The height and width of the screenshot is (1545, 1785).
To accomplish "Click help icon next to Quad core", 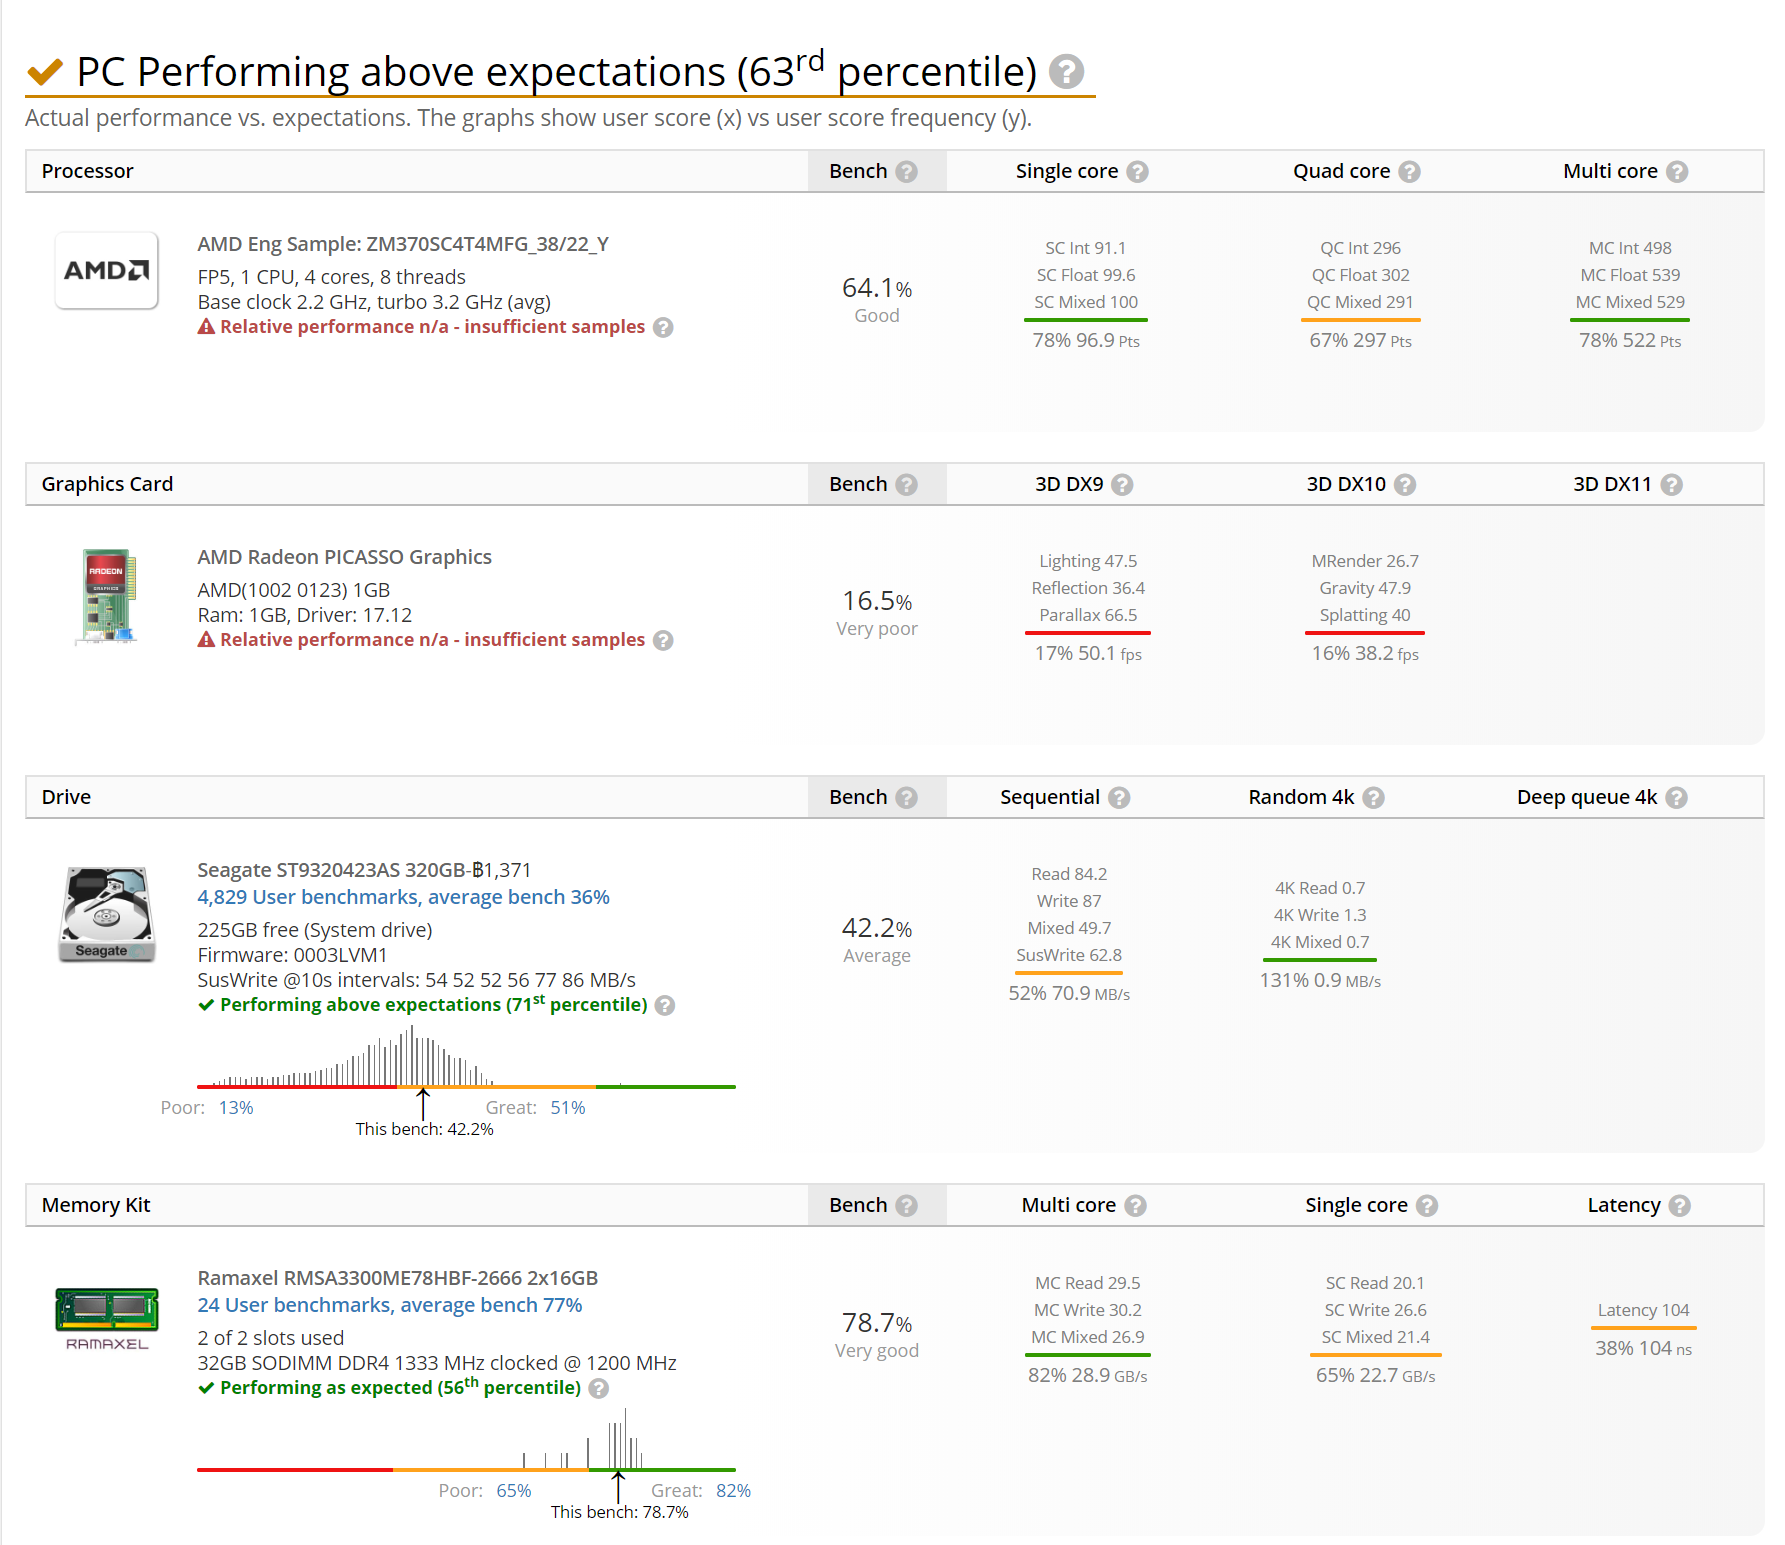I will click(1409, 172).
